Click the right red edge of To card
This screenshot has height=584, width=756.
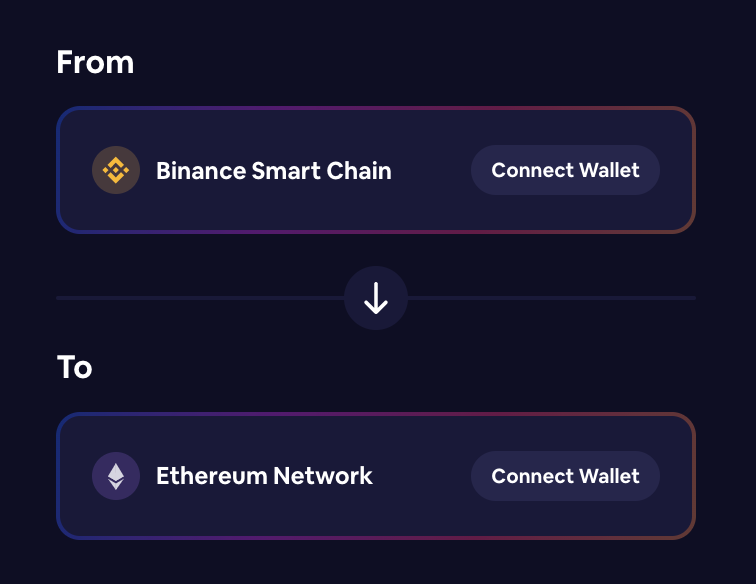point(693,476)
